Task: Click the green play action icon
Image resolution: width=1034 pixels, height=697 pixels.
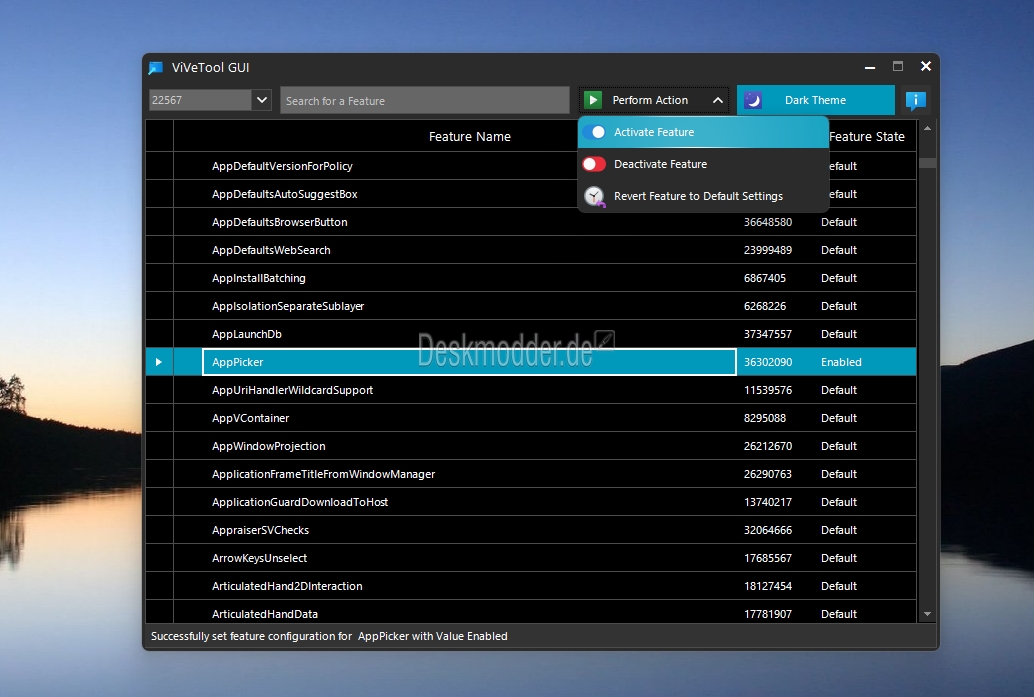Action: pos(593,100)
